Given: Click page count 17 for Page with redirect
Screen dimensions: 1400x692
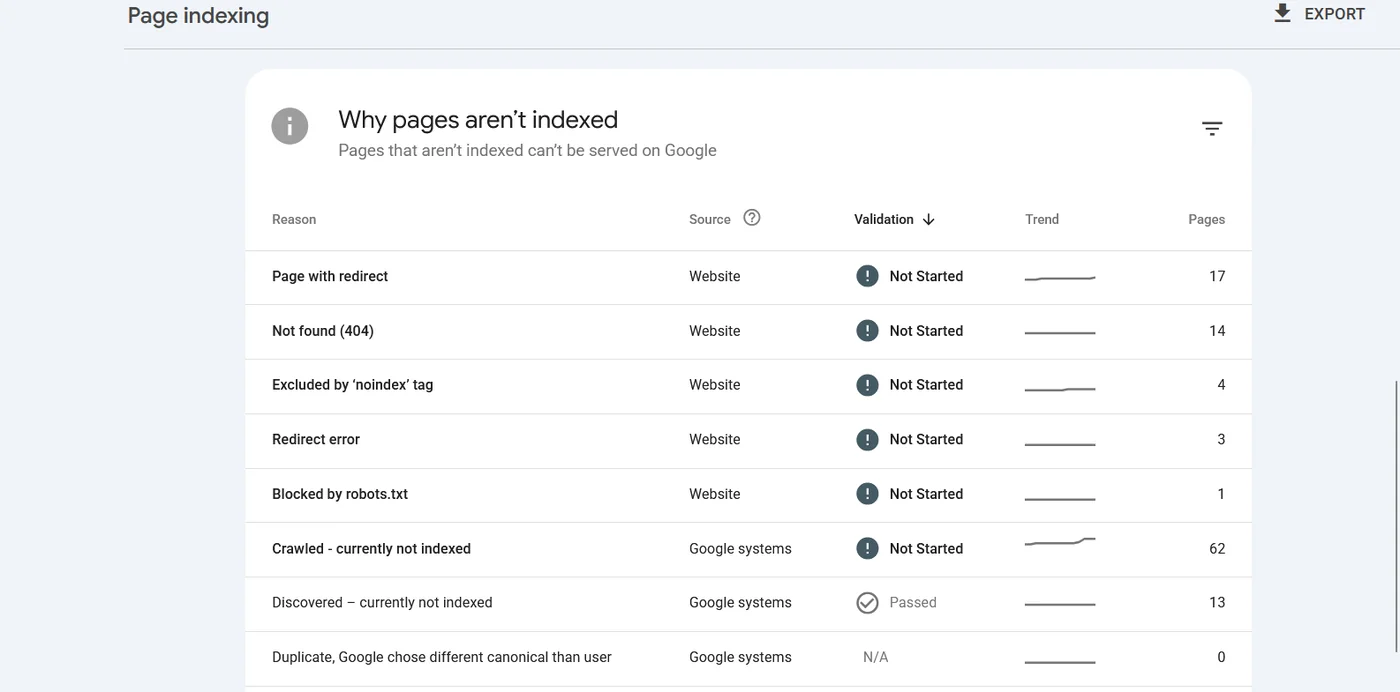Looking at the screenshot, I should (1217, 276).
